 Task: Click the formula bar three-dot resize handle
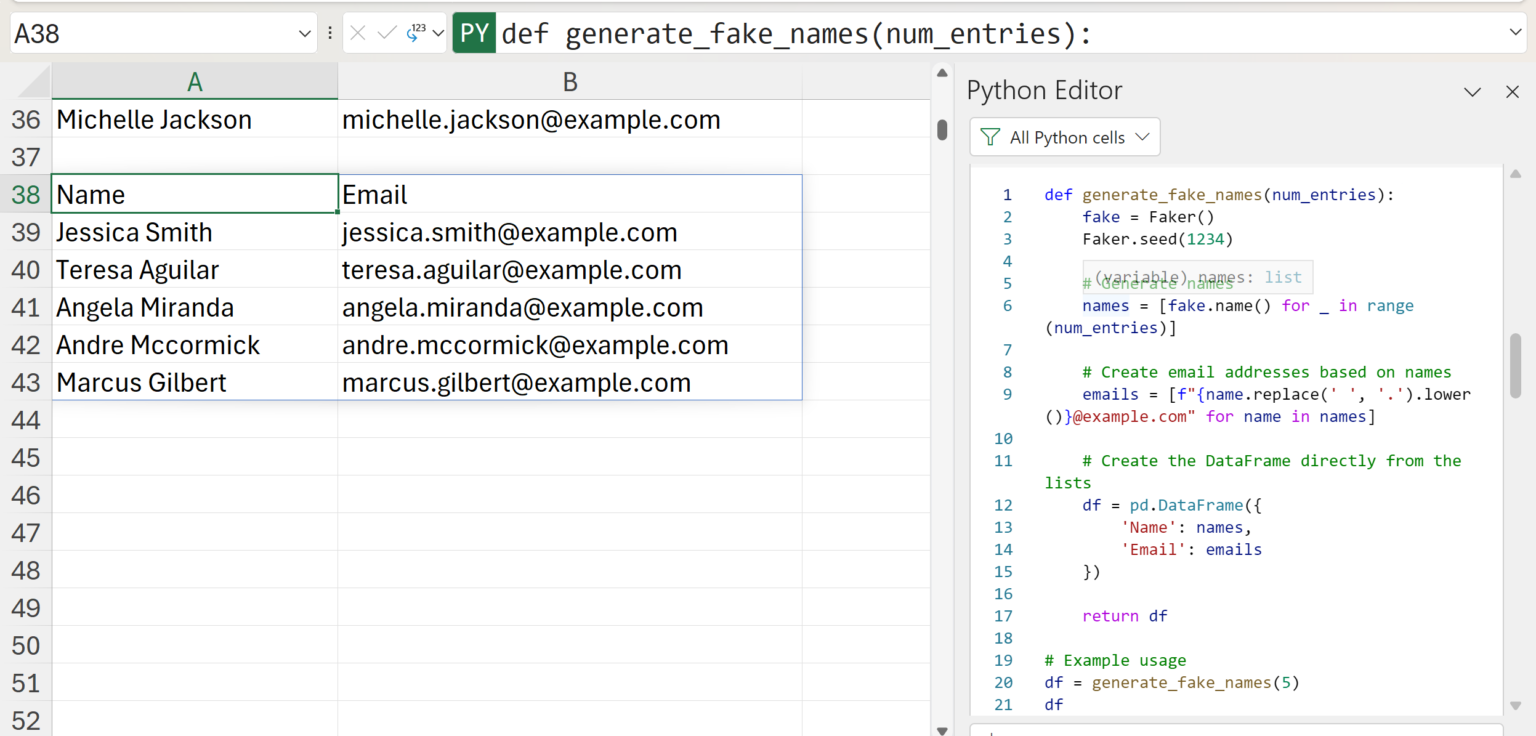click(x=330, y=34)
